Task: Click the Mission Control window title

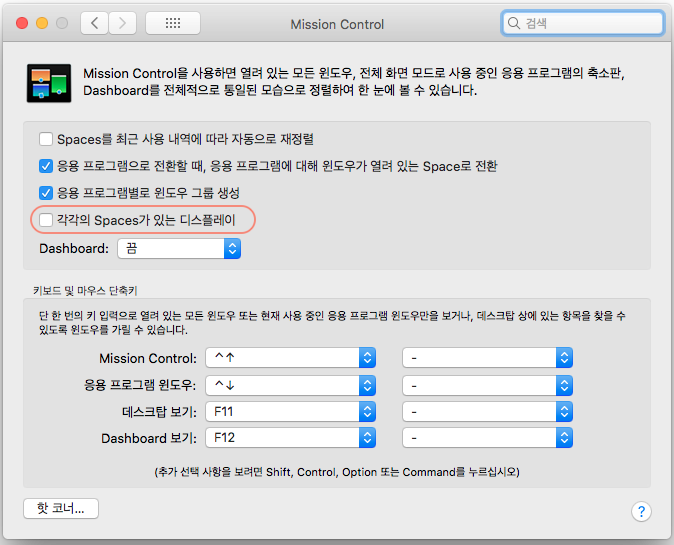Action: coord(337,24)
